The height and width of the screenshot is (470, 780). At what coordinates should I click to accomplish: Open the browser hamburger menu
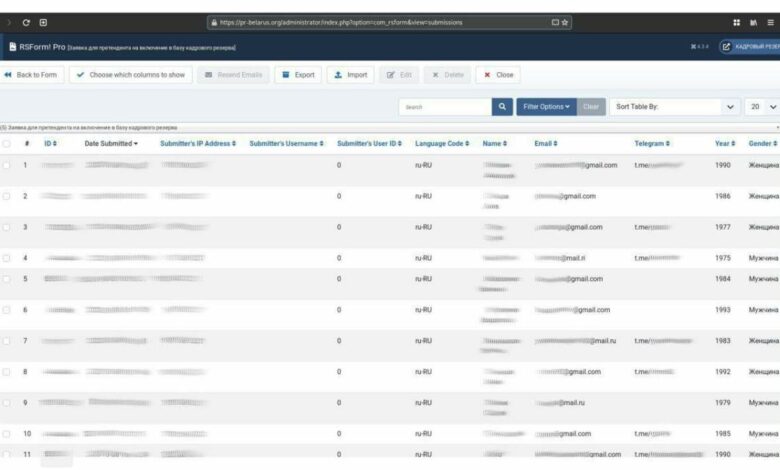coord(770,22)
